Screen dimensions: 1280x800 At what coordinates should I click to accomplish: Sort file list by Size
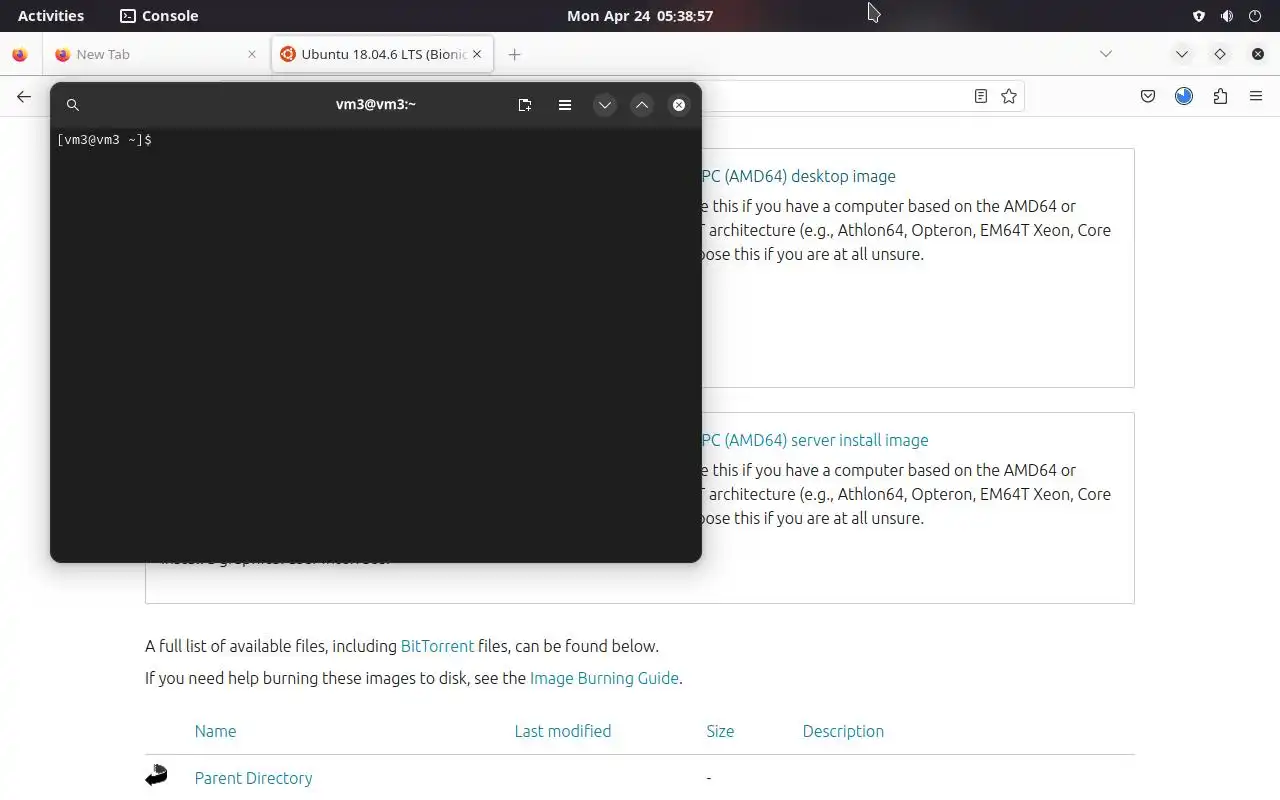[x=720, y=731]
